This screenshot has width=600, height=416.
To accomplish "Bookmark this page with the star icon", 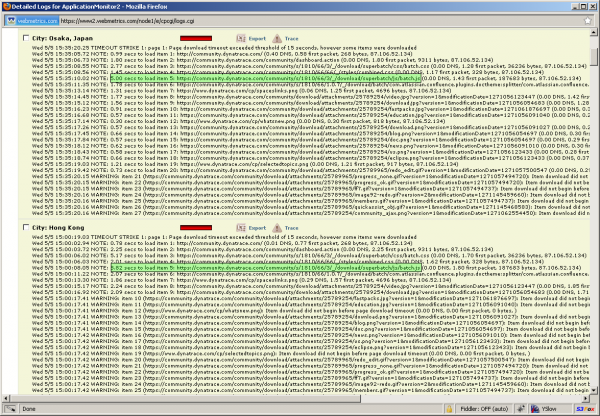I will (x=587, y=21).
